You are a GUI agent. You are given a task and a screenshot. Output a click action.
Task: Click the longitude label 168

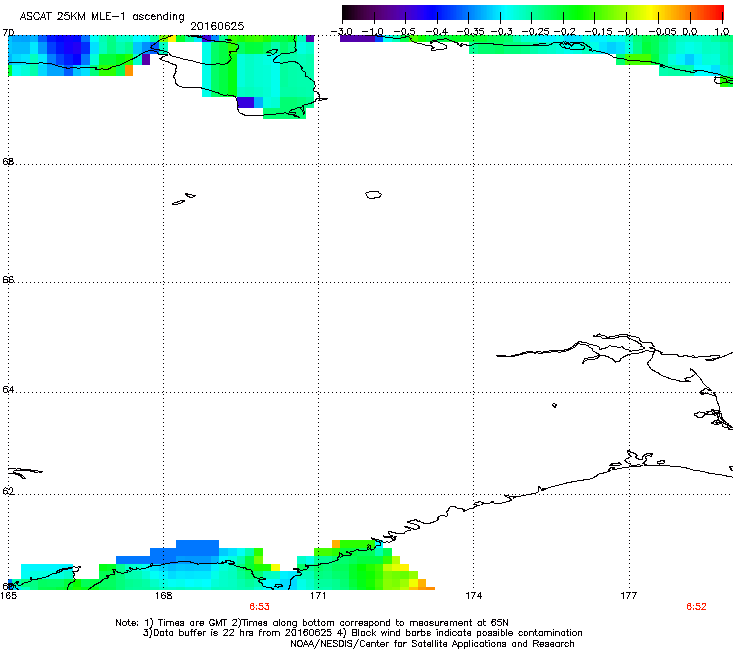click(163, 596)
